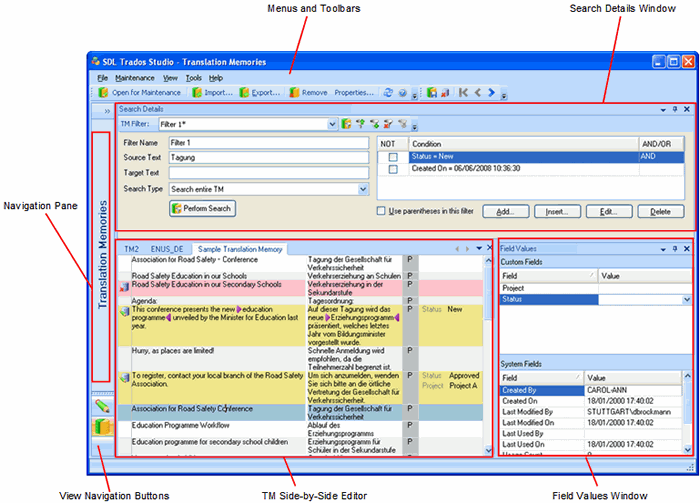
Task: Enable Use parentheses in this filter
Action: (381, 211)
